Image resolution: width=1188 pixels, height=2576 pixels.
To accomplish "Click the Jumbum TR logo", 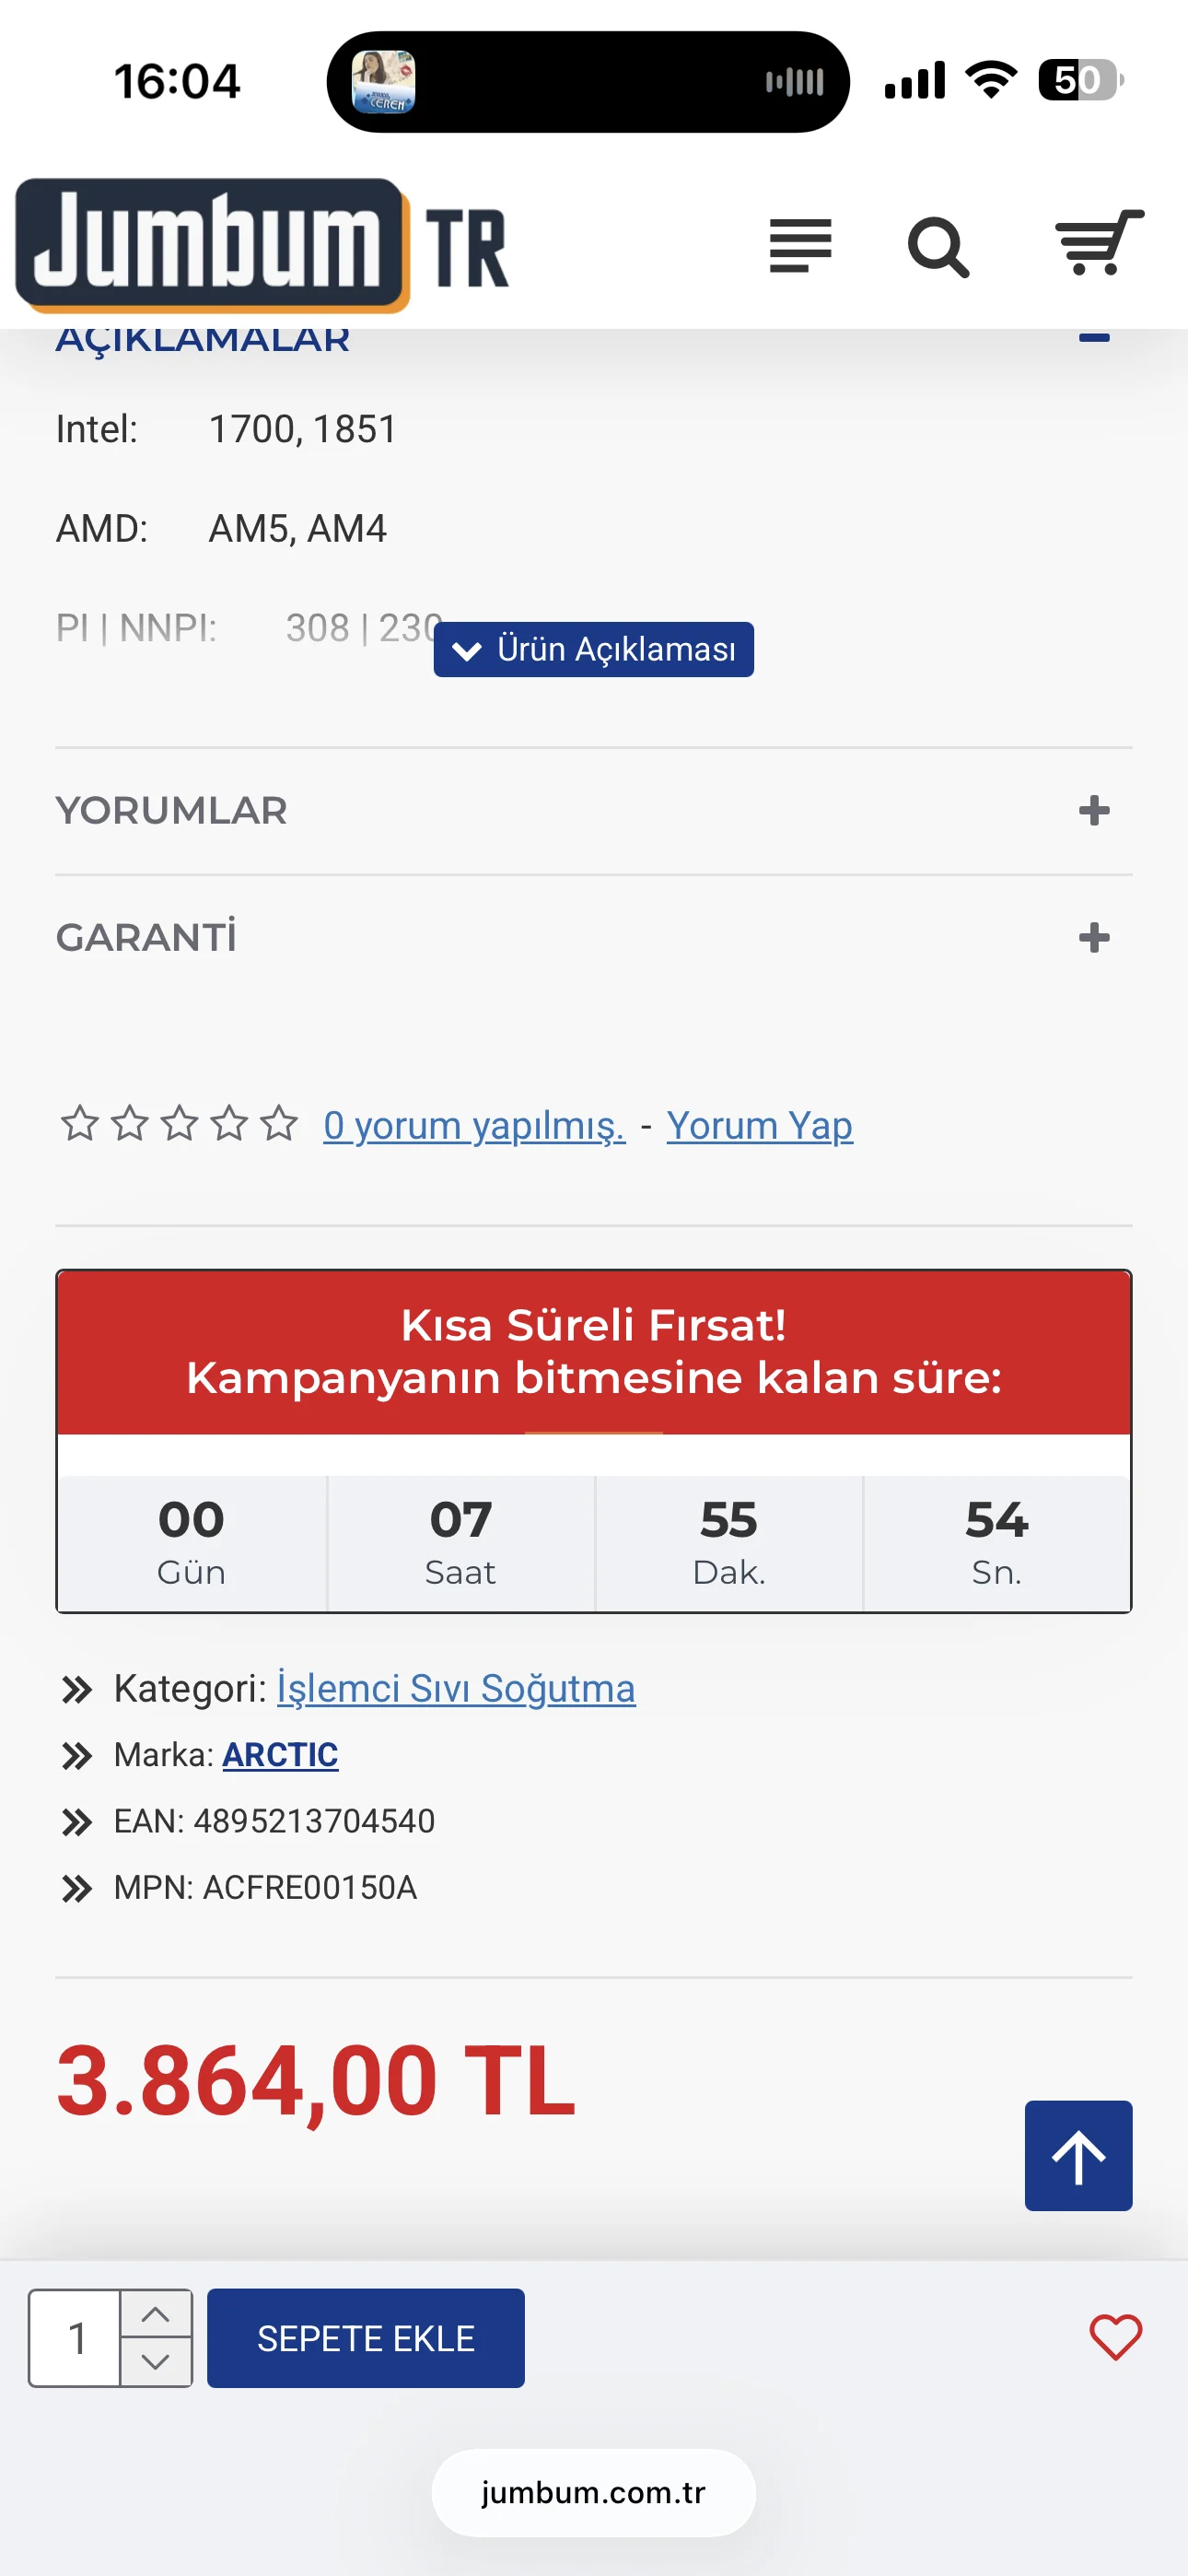I will point(262,245).
